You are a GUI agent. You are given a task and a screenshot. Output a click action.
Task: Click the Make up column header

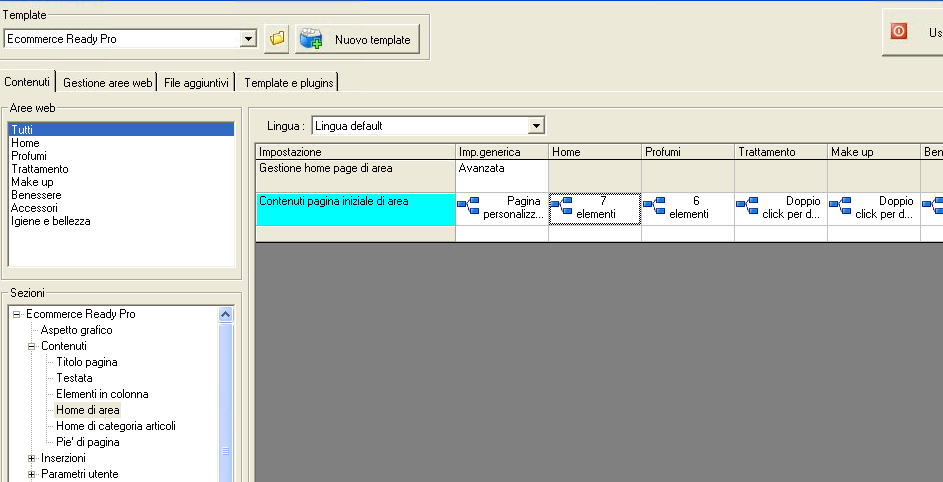[x=874, y=152]
